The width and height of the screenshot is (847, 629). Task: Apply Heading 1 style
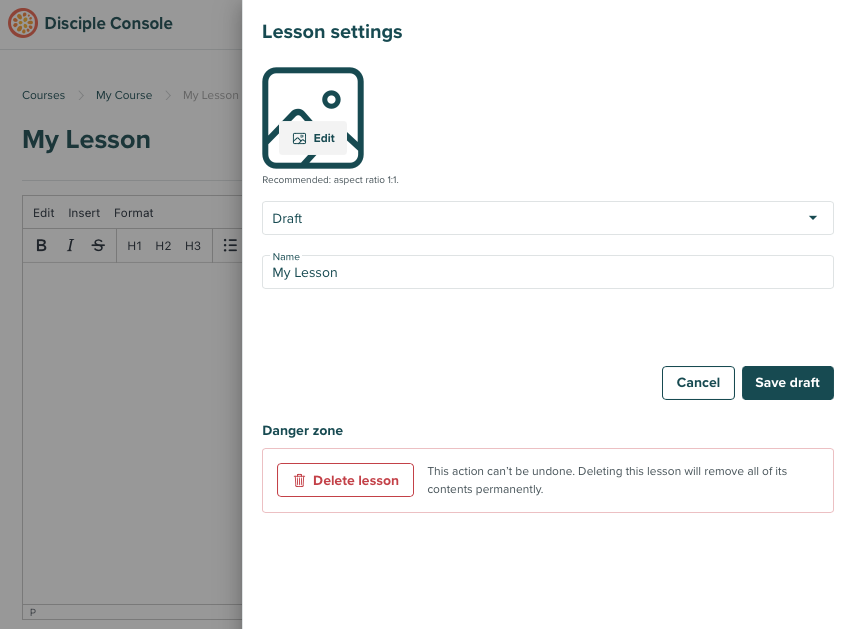tap(134, 246)
